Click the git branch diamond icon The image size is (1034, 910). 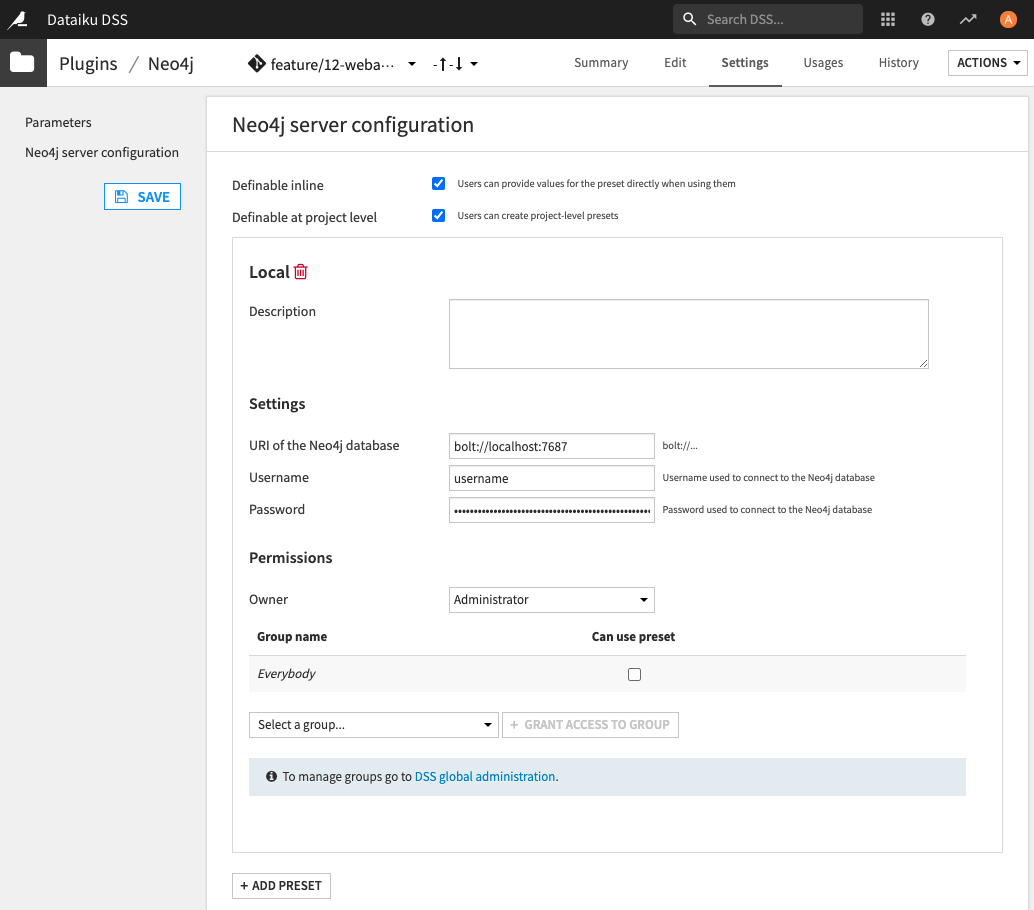[256, 63]
